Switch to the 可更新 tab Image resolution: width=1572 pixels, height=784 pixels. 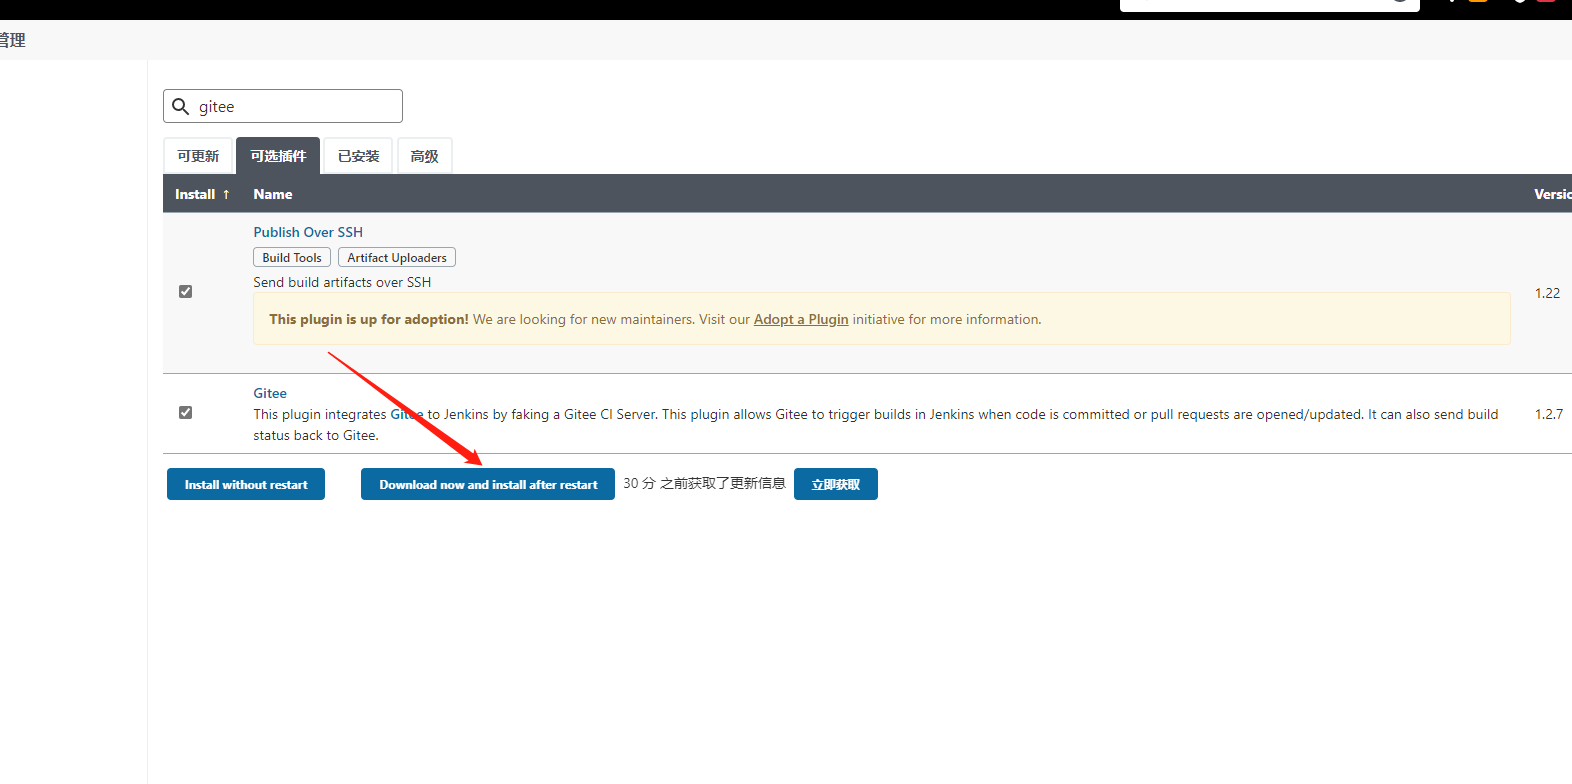[198, 156]
